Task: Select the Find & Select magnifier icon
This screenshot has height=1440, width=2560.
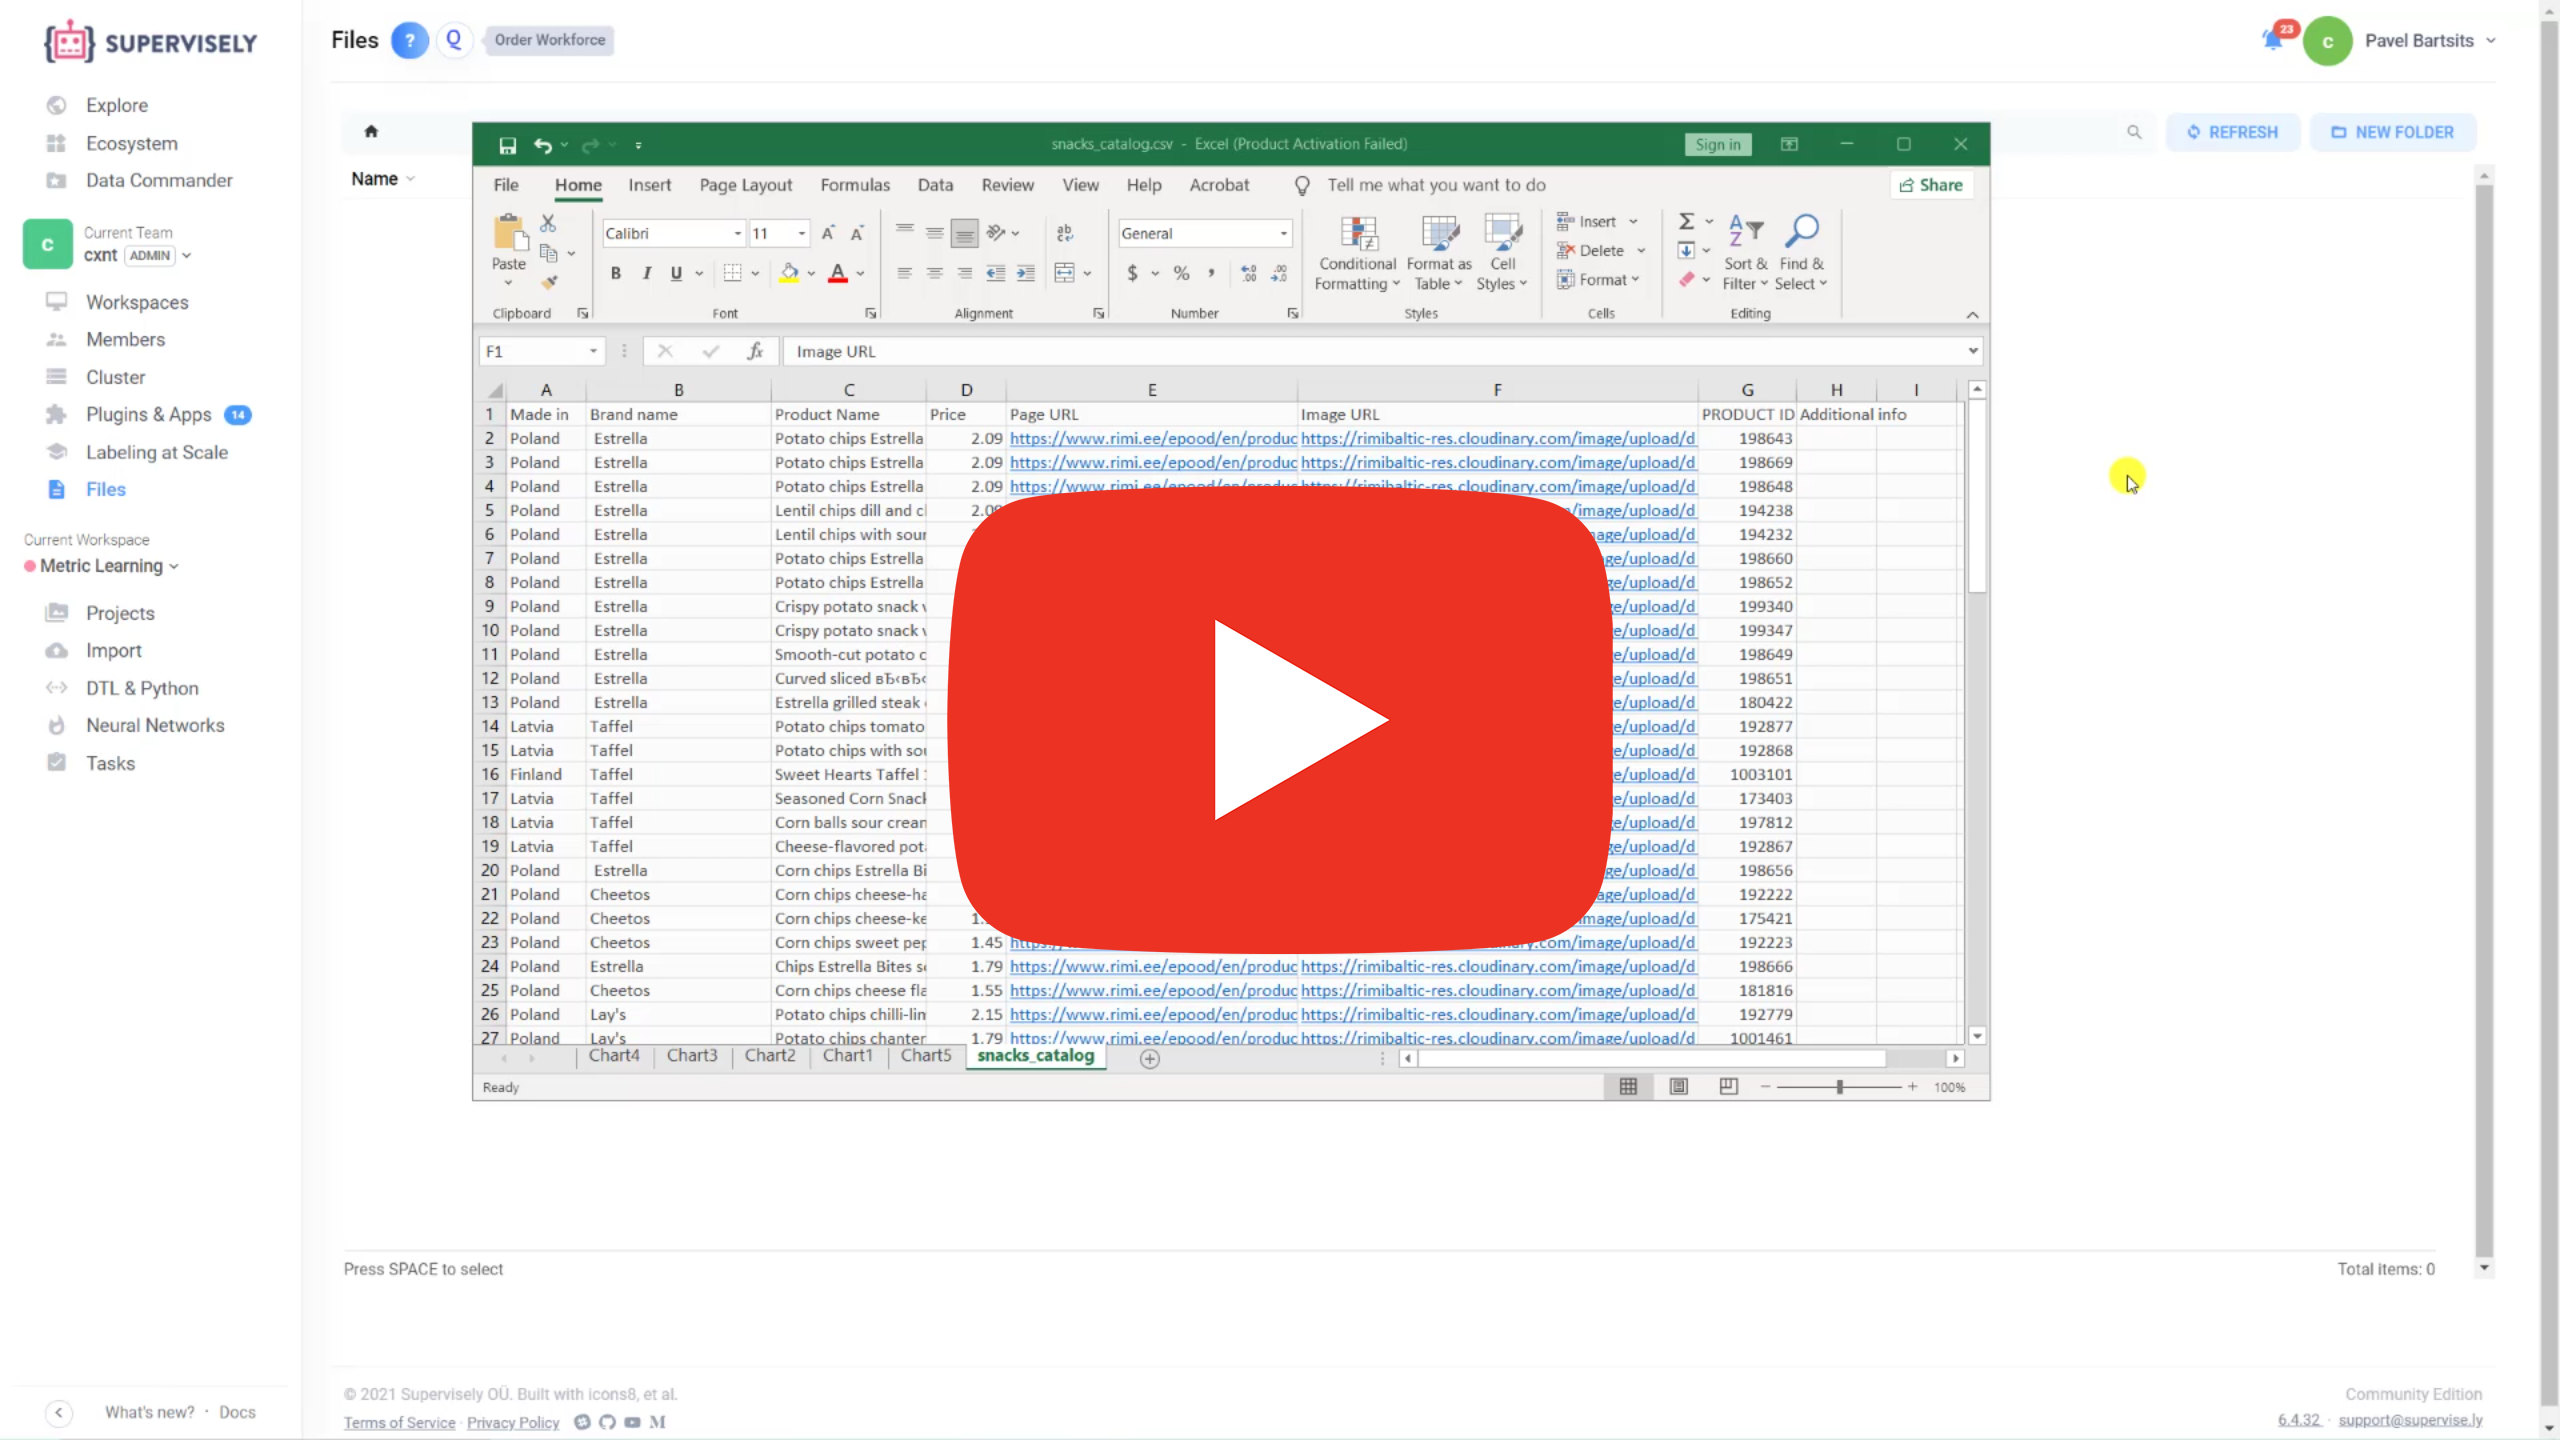Action: (x=1801, y=231)
